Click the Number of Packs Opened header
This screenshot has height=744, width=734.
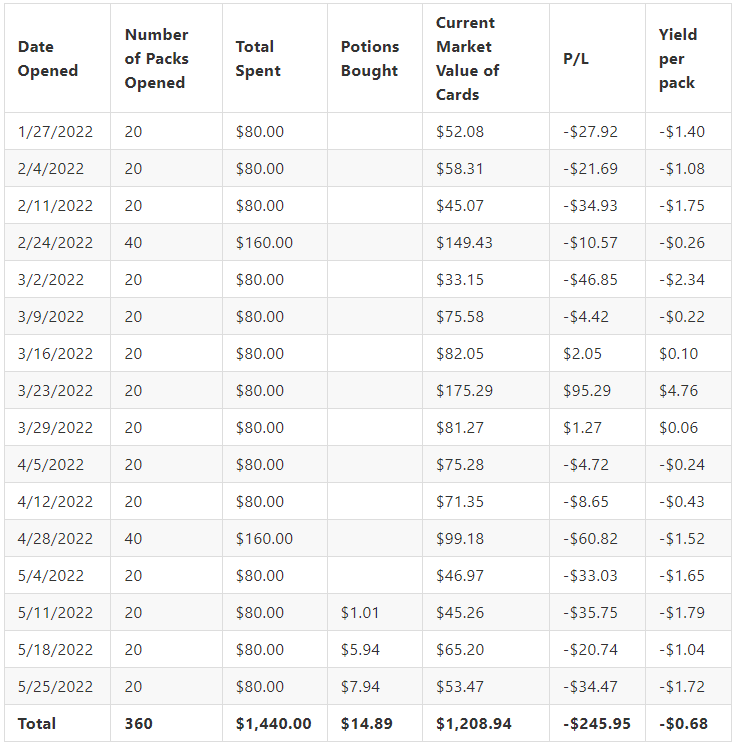click(156, 58)
